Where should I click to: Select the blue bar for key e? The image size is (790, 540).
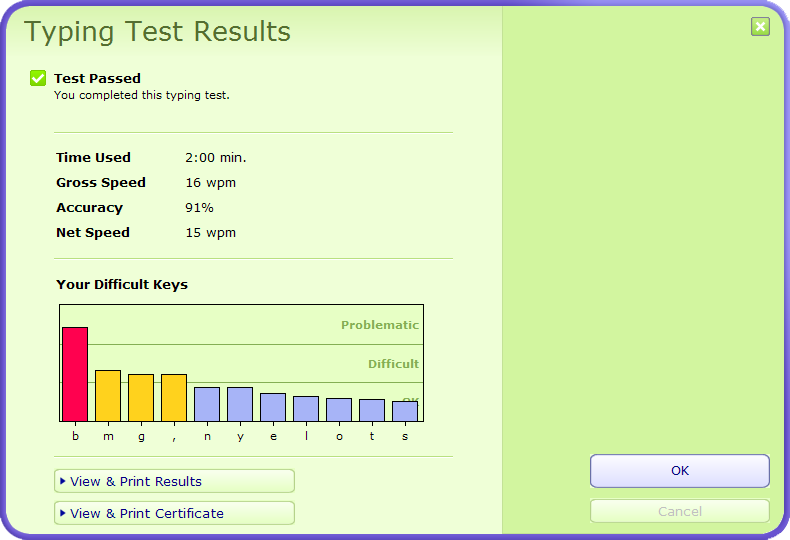coord(273,408)
